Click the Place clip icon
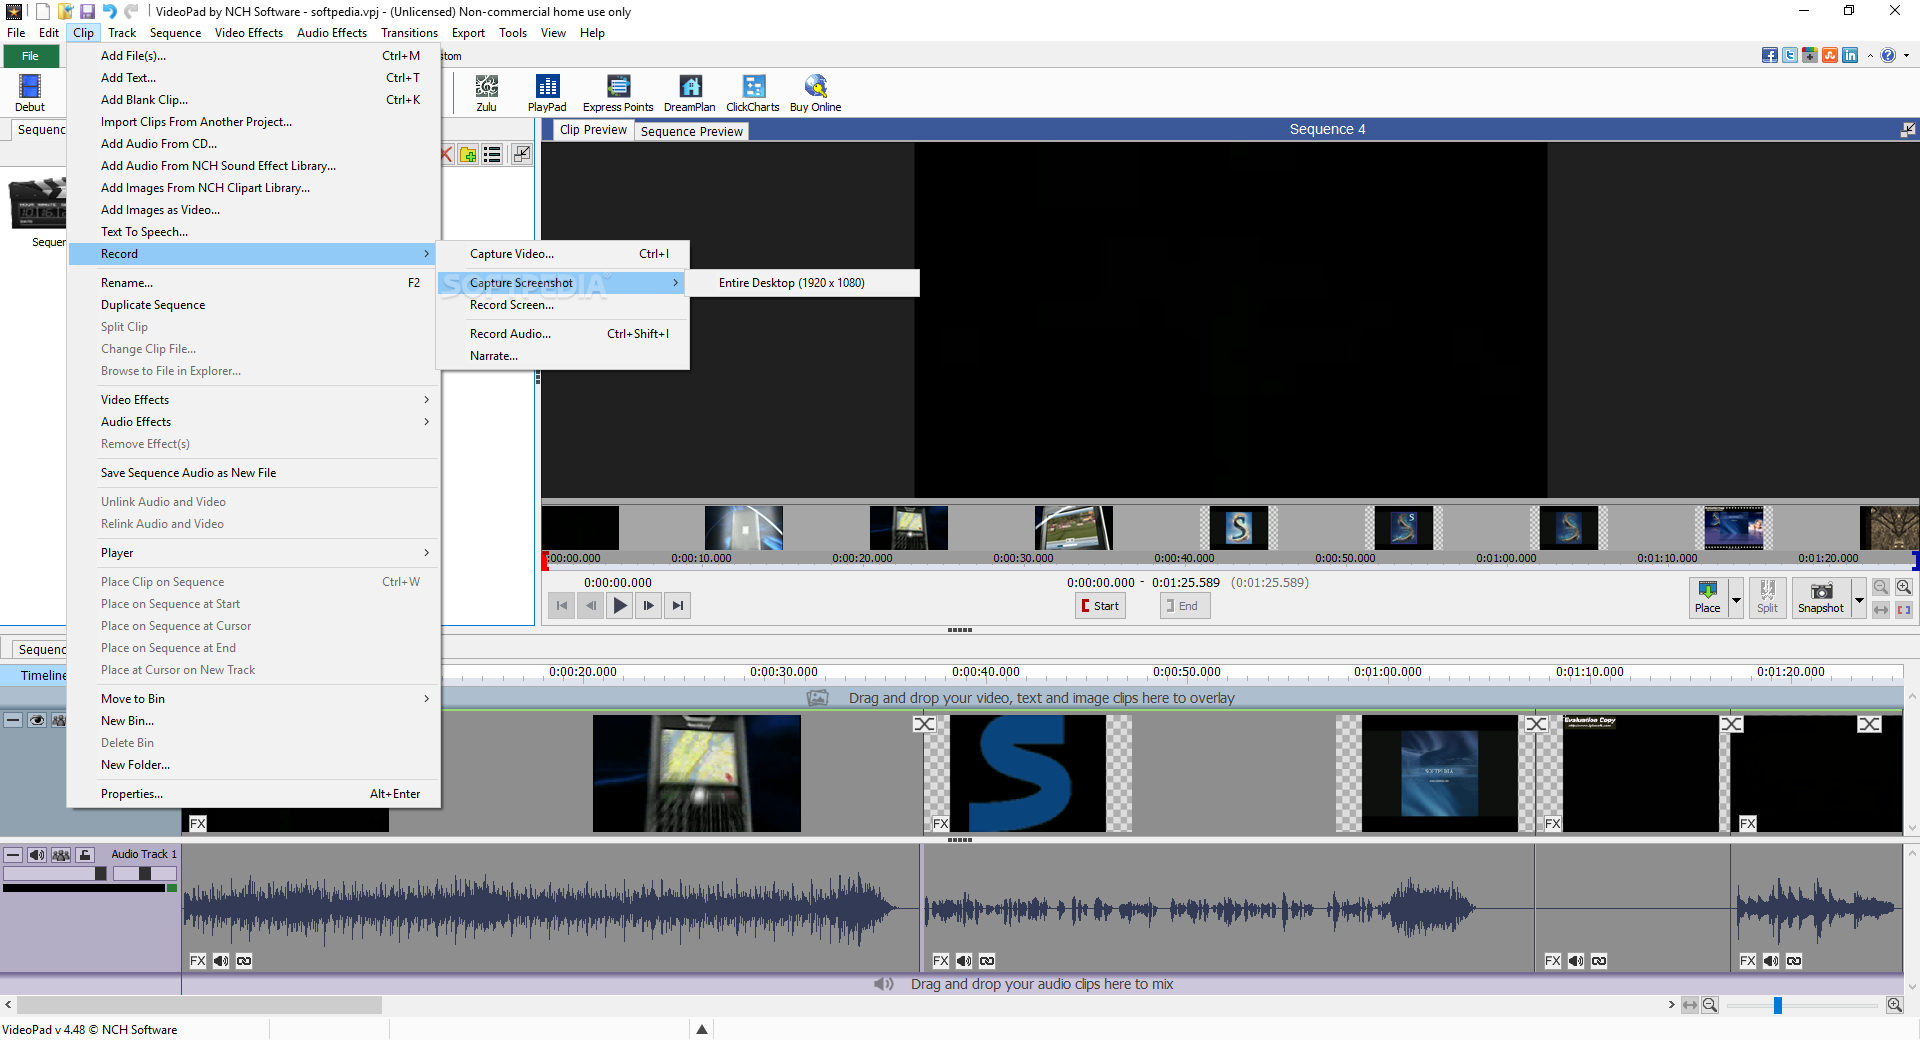Image resolution: width=1920 pixels, height=1040 pixels. point(1708,598)
